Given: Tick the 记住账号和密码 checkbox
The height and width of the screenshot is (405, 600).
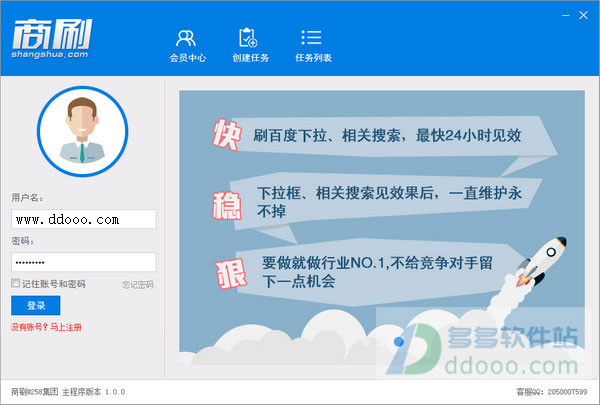Looking at the screenshot, I should (x=15, y=283).
